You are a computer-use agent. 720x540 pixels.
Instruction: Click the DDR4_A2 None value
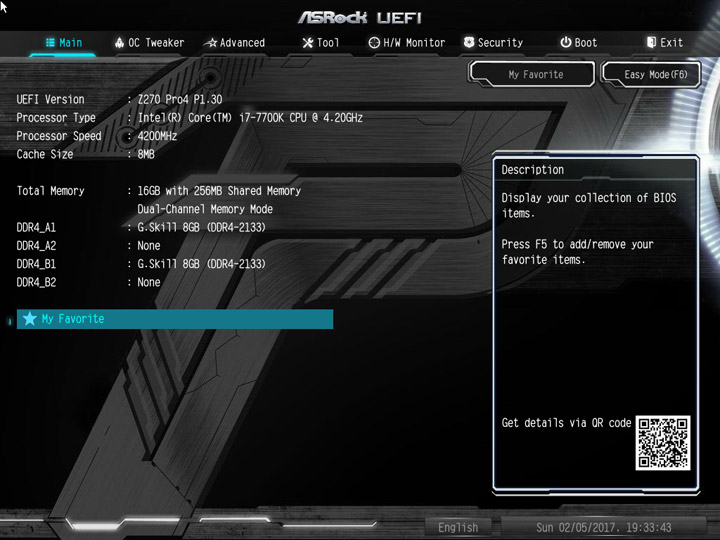(149, 246)
